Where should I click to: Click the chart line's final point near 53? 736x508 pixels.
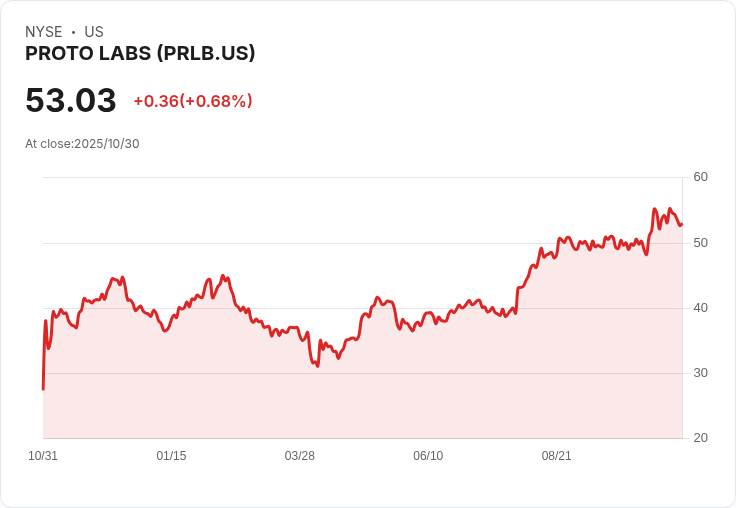(x=682, y=224)
